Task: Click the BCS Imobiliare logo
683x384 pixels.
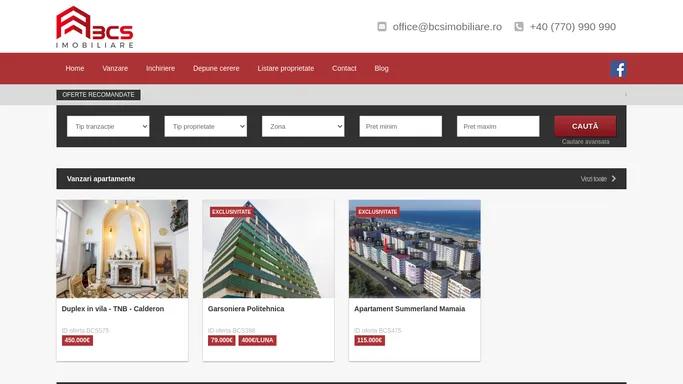Action: pos(95,27)
